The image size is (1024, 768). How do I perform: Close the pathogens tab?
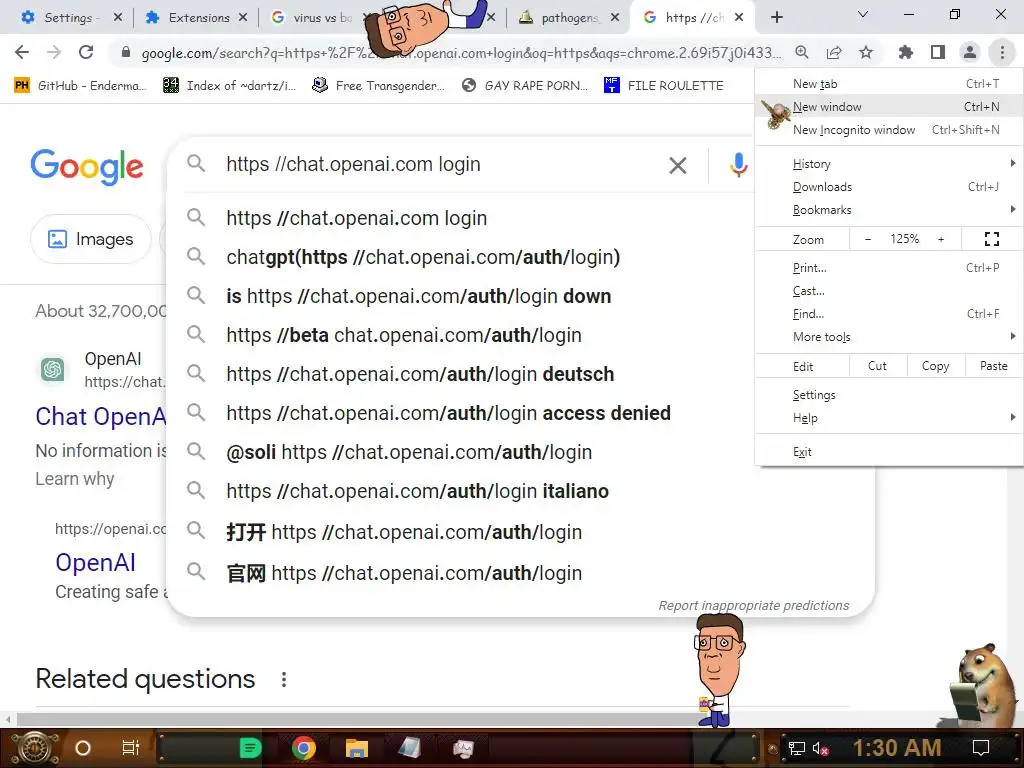(615, 18)
